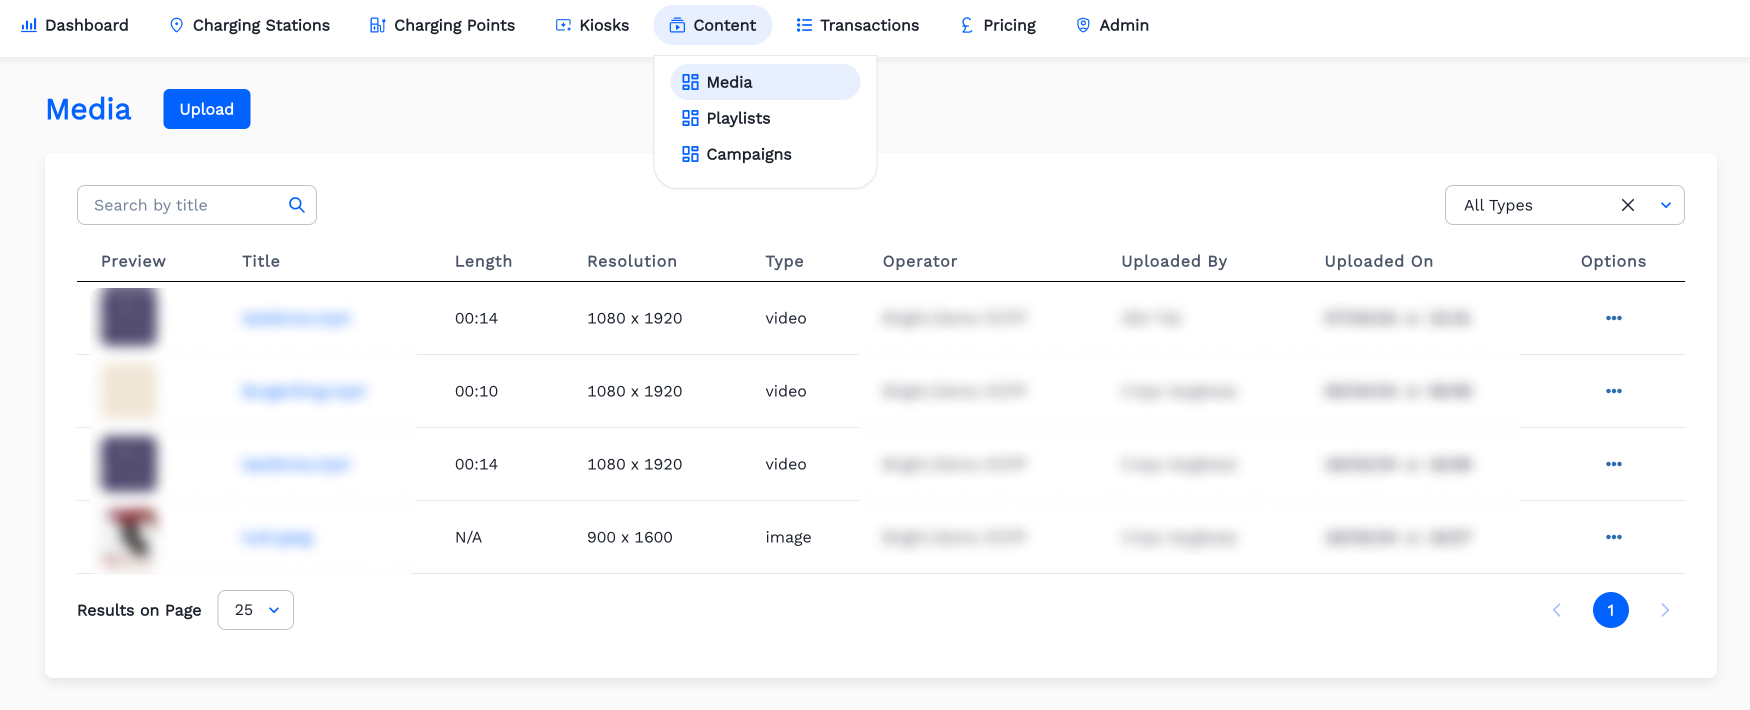
Task: Focus the Search by title field
Action: pos(185,205)
